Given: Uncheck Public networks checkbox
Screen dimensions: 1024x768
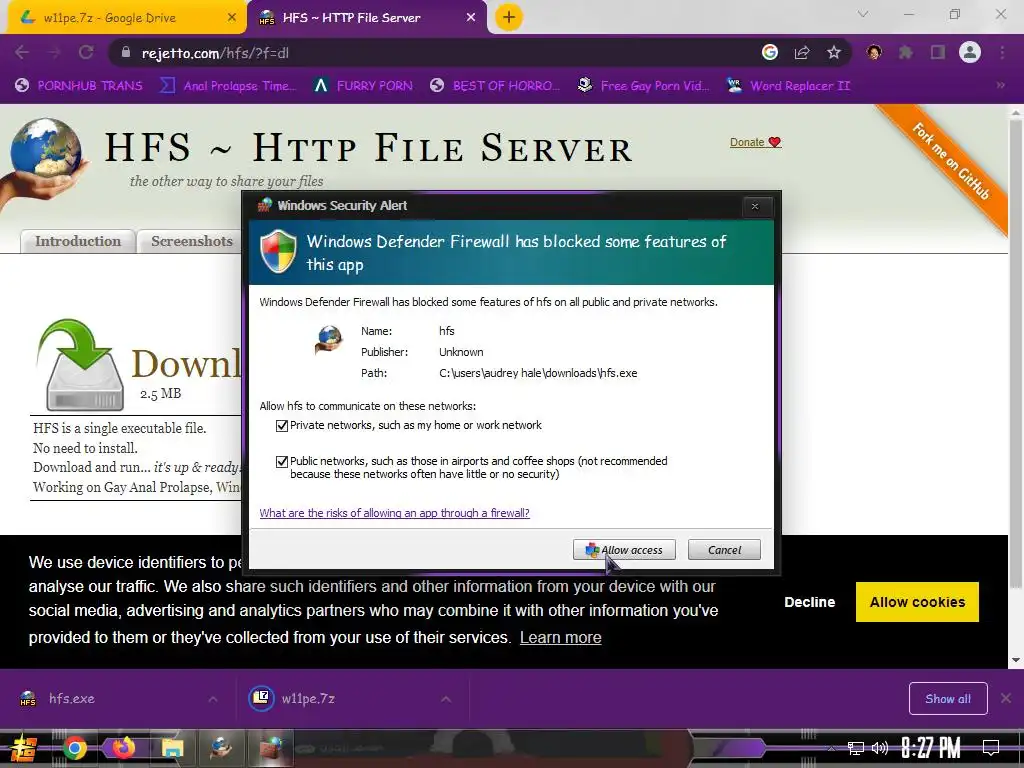Looking at the screenshot, I should point(282,462).
